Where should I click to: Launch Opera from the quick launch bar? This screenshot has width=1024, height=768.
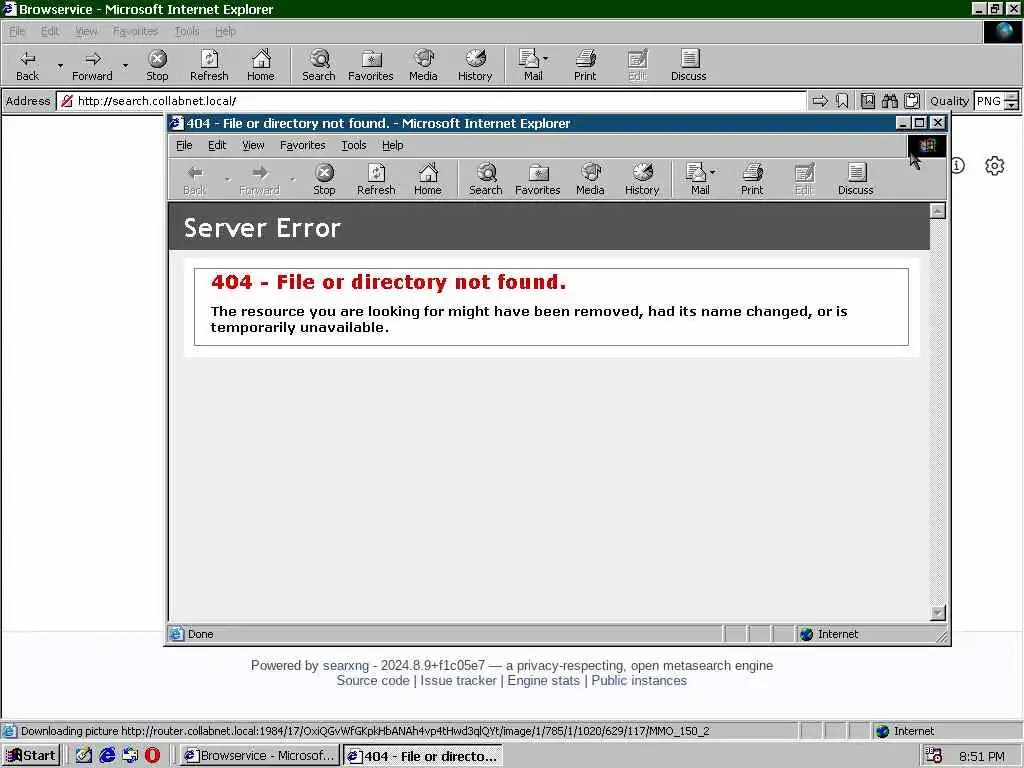[x=152, y=756]
